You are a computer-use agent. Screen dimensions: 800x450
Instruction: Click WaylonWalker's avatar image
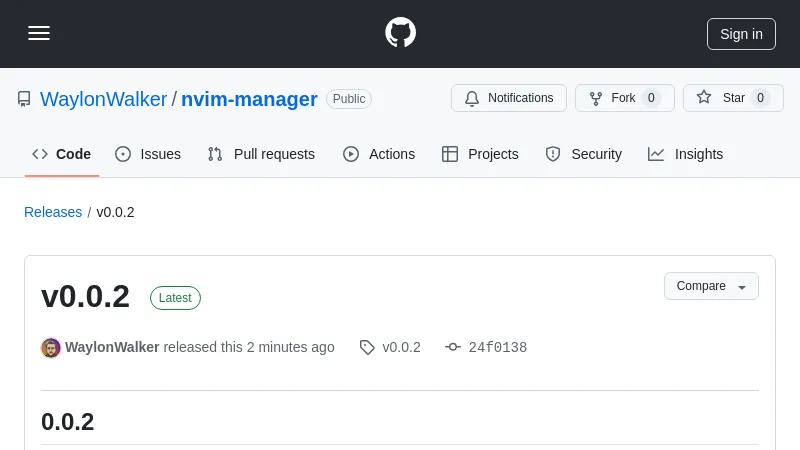pos(50,348)
